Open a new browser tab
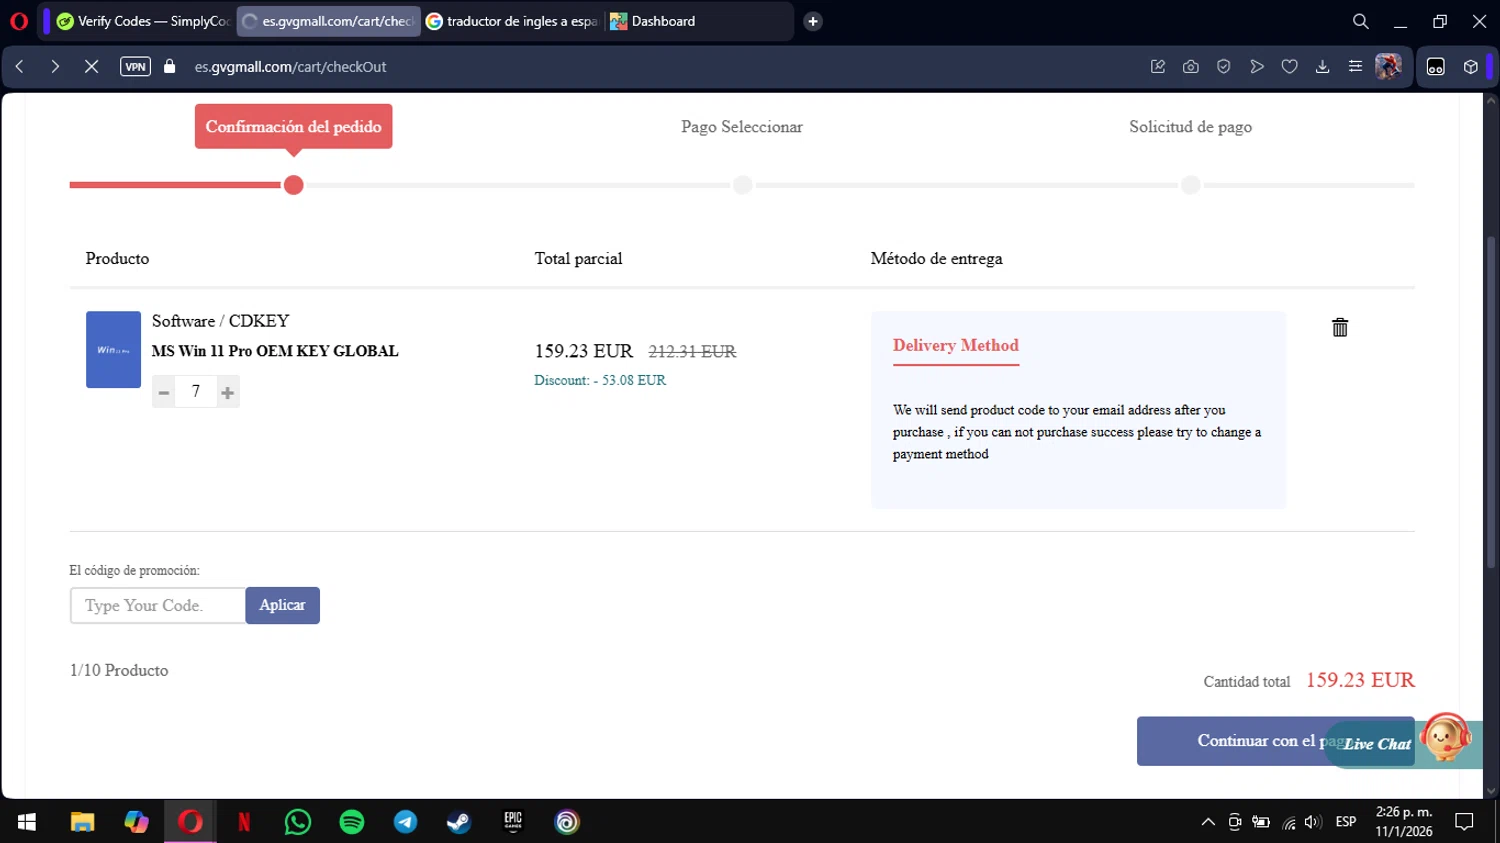 [x=813, y=21]
